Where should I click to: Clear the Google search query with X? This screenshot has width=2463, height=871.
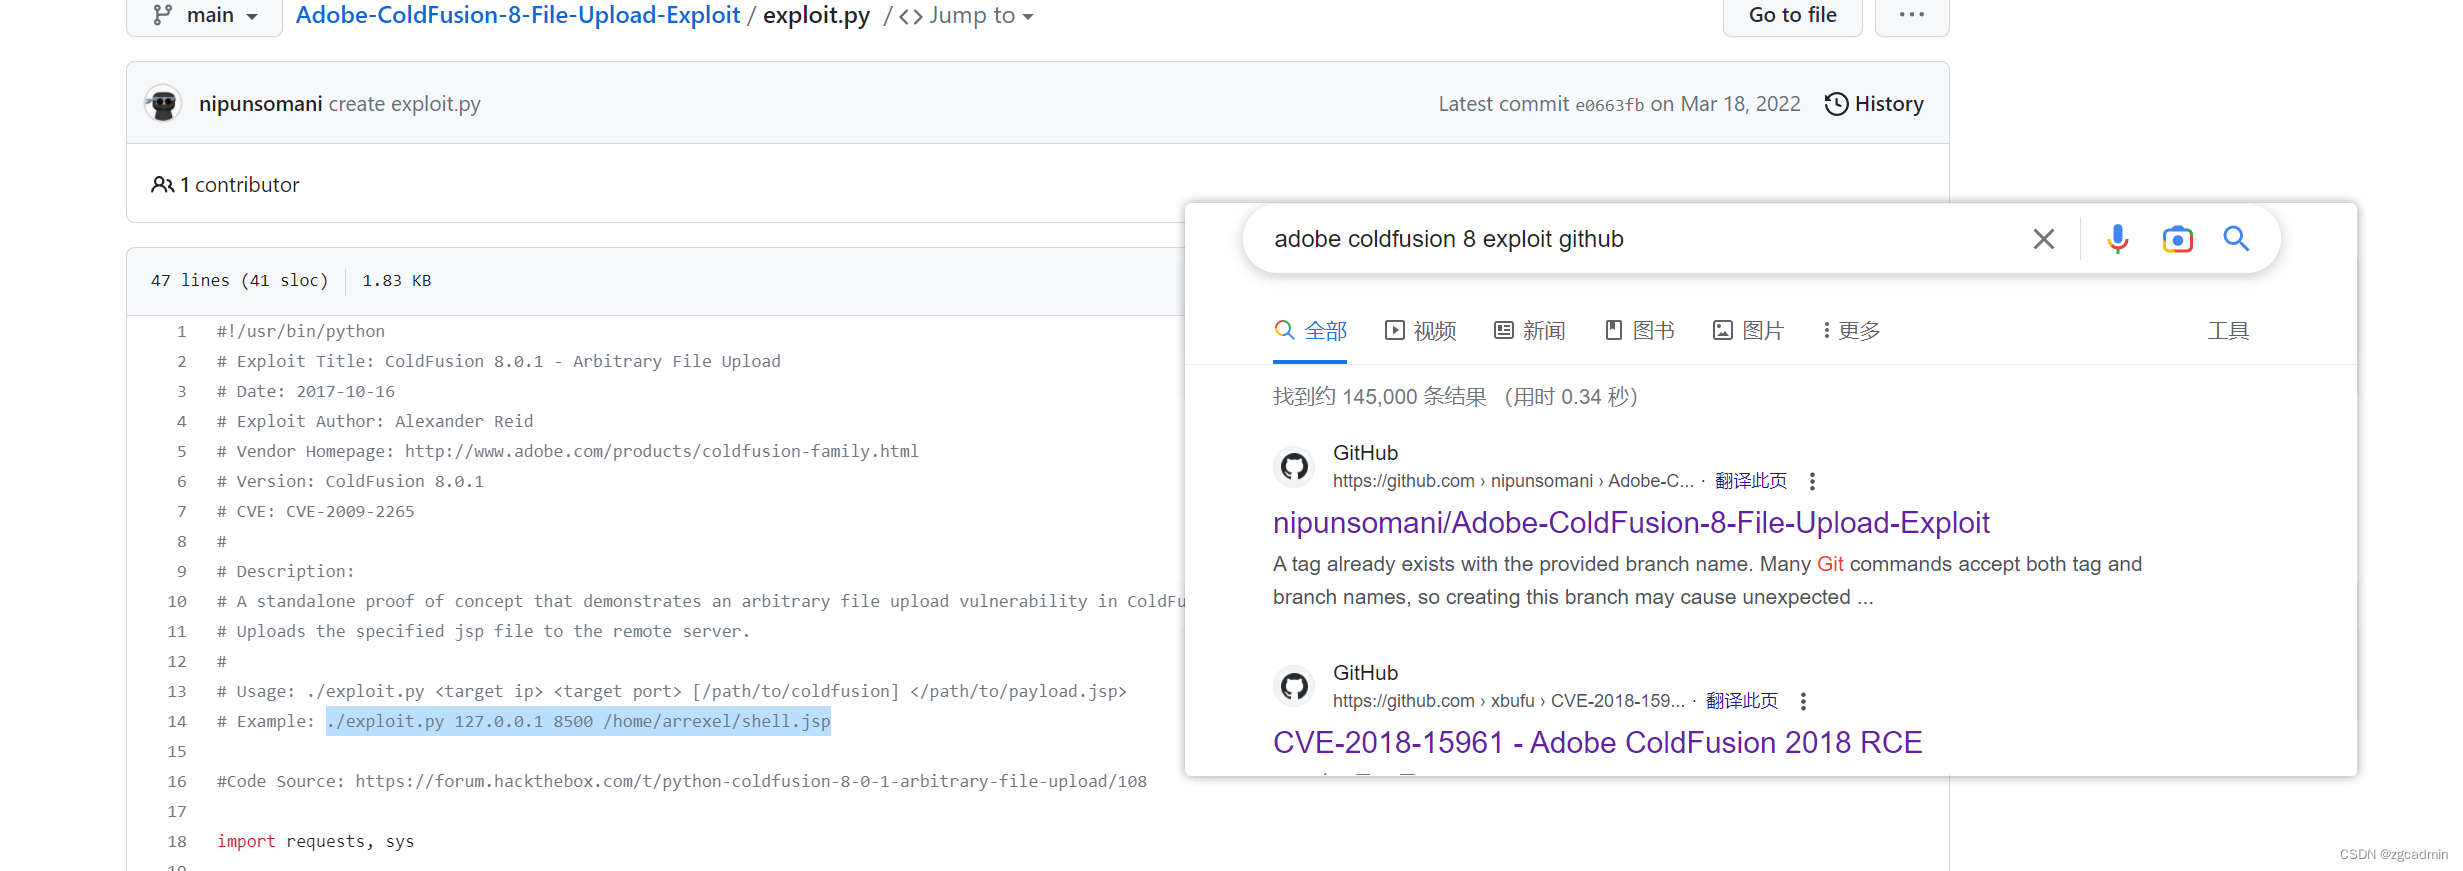(2043, 239)
